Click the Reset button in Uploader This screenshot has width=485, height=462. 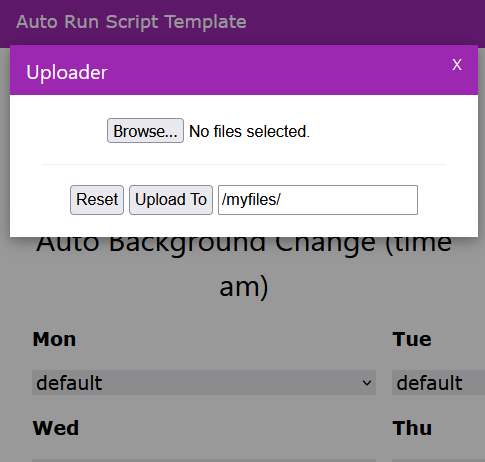tap(97, 200)
